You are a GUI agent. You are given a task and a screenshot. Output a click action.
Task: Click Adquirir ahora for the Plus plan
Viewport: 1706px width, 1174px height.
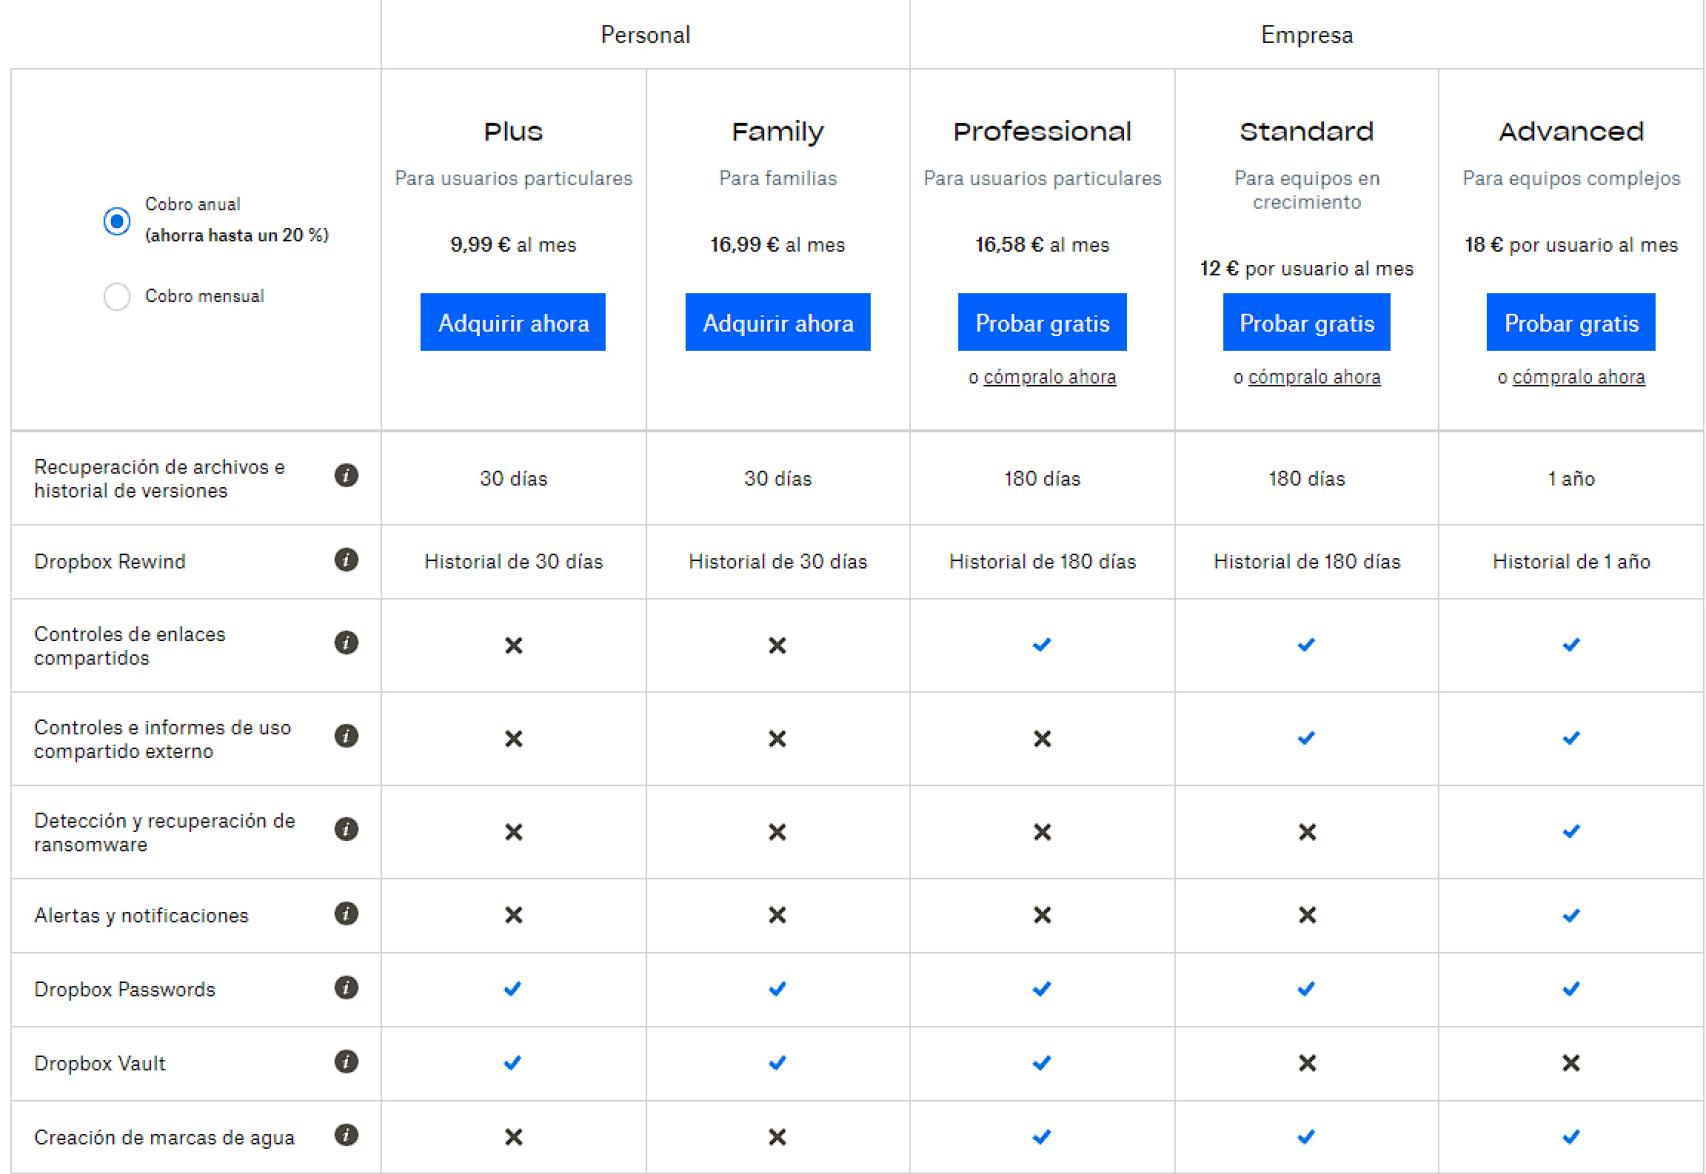coord(513,322)
